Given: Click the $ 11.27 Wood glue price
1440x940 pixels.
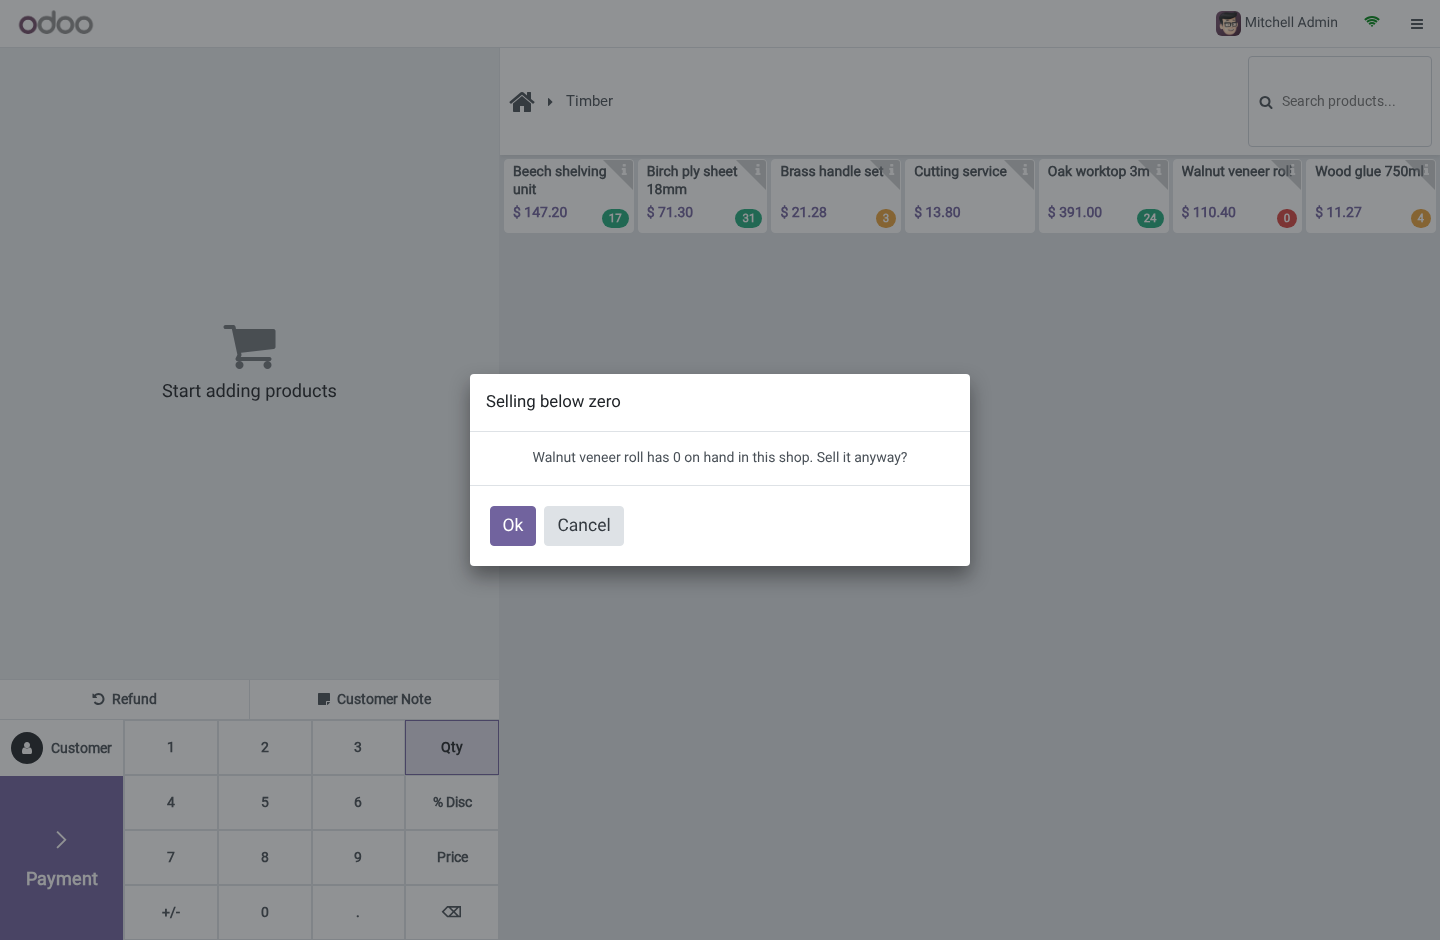Looking at the screenshot, I should point(1338,212).
